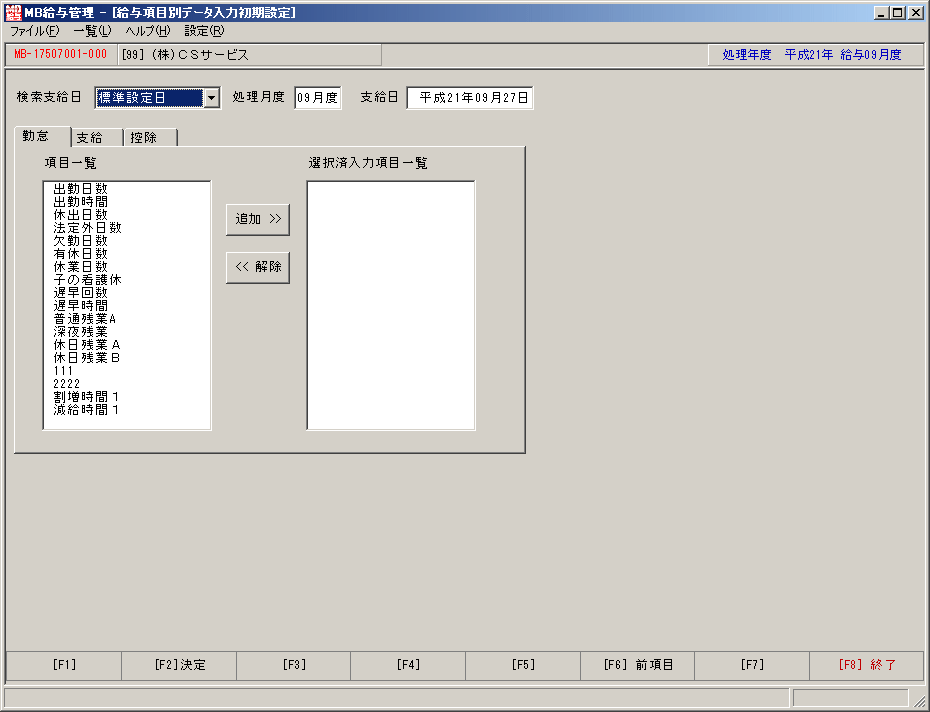The width and height of the screenshot is (930, 712).
Task: Select 休日残業 B in the item list
Action: [87, 358]
